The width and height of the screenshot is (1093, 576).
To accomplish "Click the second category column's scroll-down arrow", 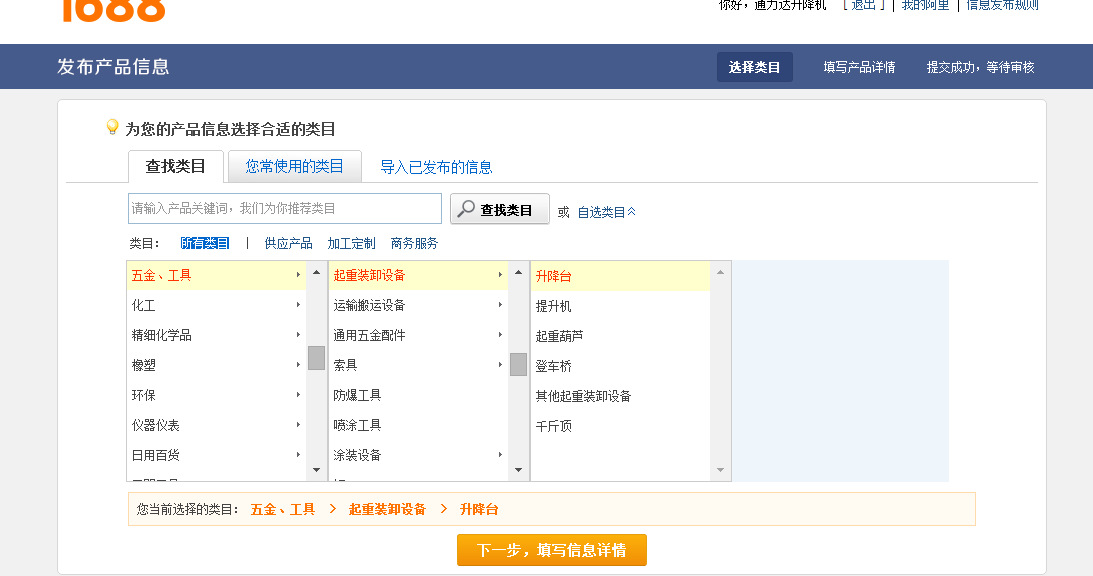I will pyautogui.click(x=518, y=469).
